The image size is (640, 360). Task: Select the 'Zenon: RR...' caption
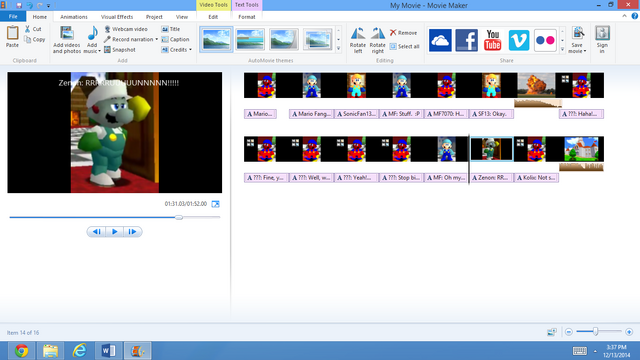[491, 178]
